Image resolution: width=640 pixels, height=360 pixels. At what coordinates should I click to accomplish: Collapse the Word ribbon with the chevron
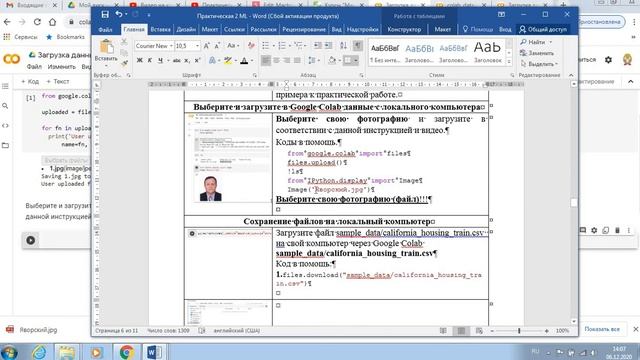[x=571, y=75]
